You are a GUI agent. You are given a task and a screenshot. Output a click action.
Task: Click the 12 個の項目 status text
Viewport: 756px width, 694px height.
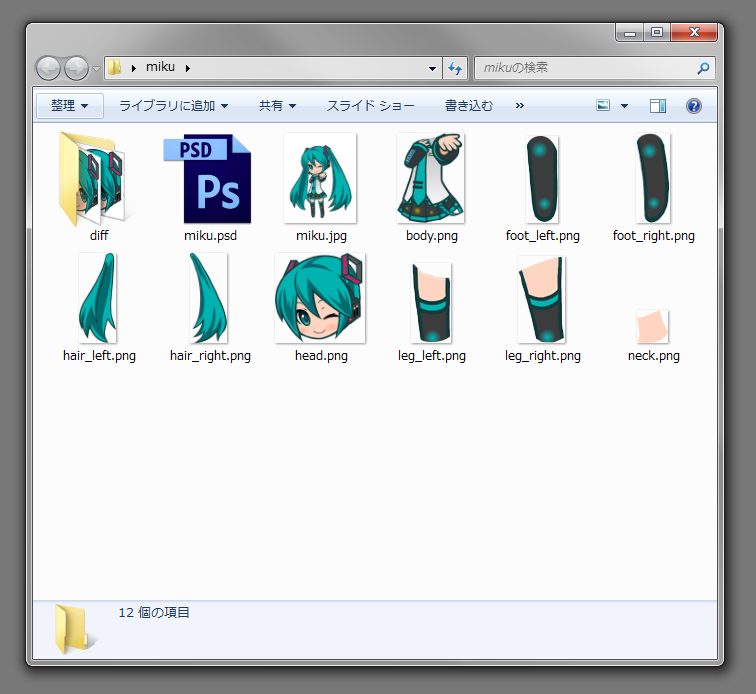pyautogui.click(x=154, y=612)
